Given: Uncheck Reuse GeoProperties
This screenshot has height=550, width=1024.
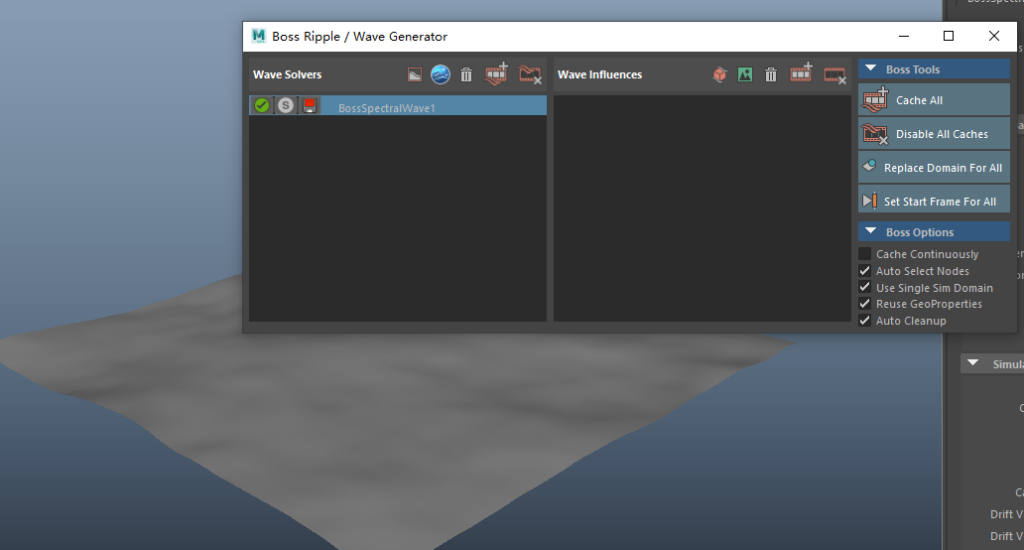Looking at the screenshot, I should tap(865, 304).
